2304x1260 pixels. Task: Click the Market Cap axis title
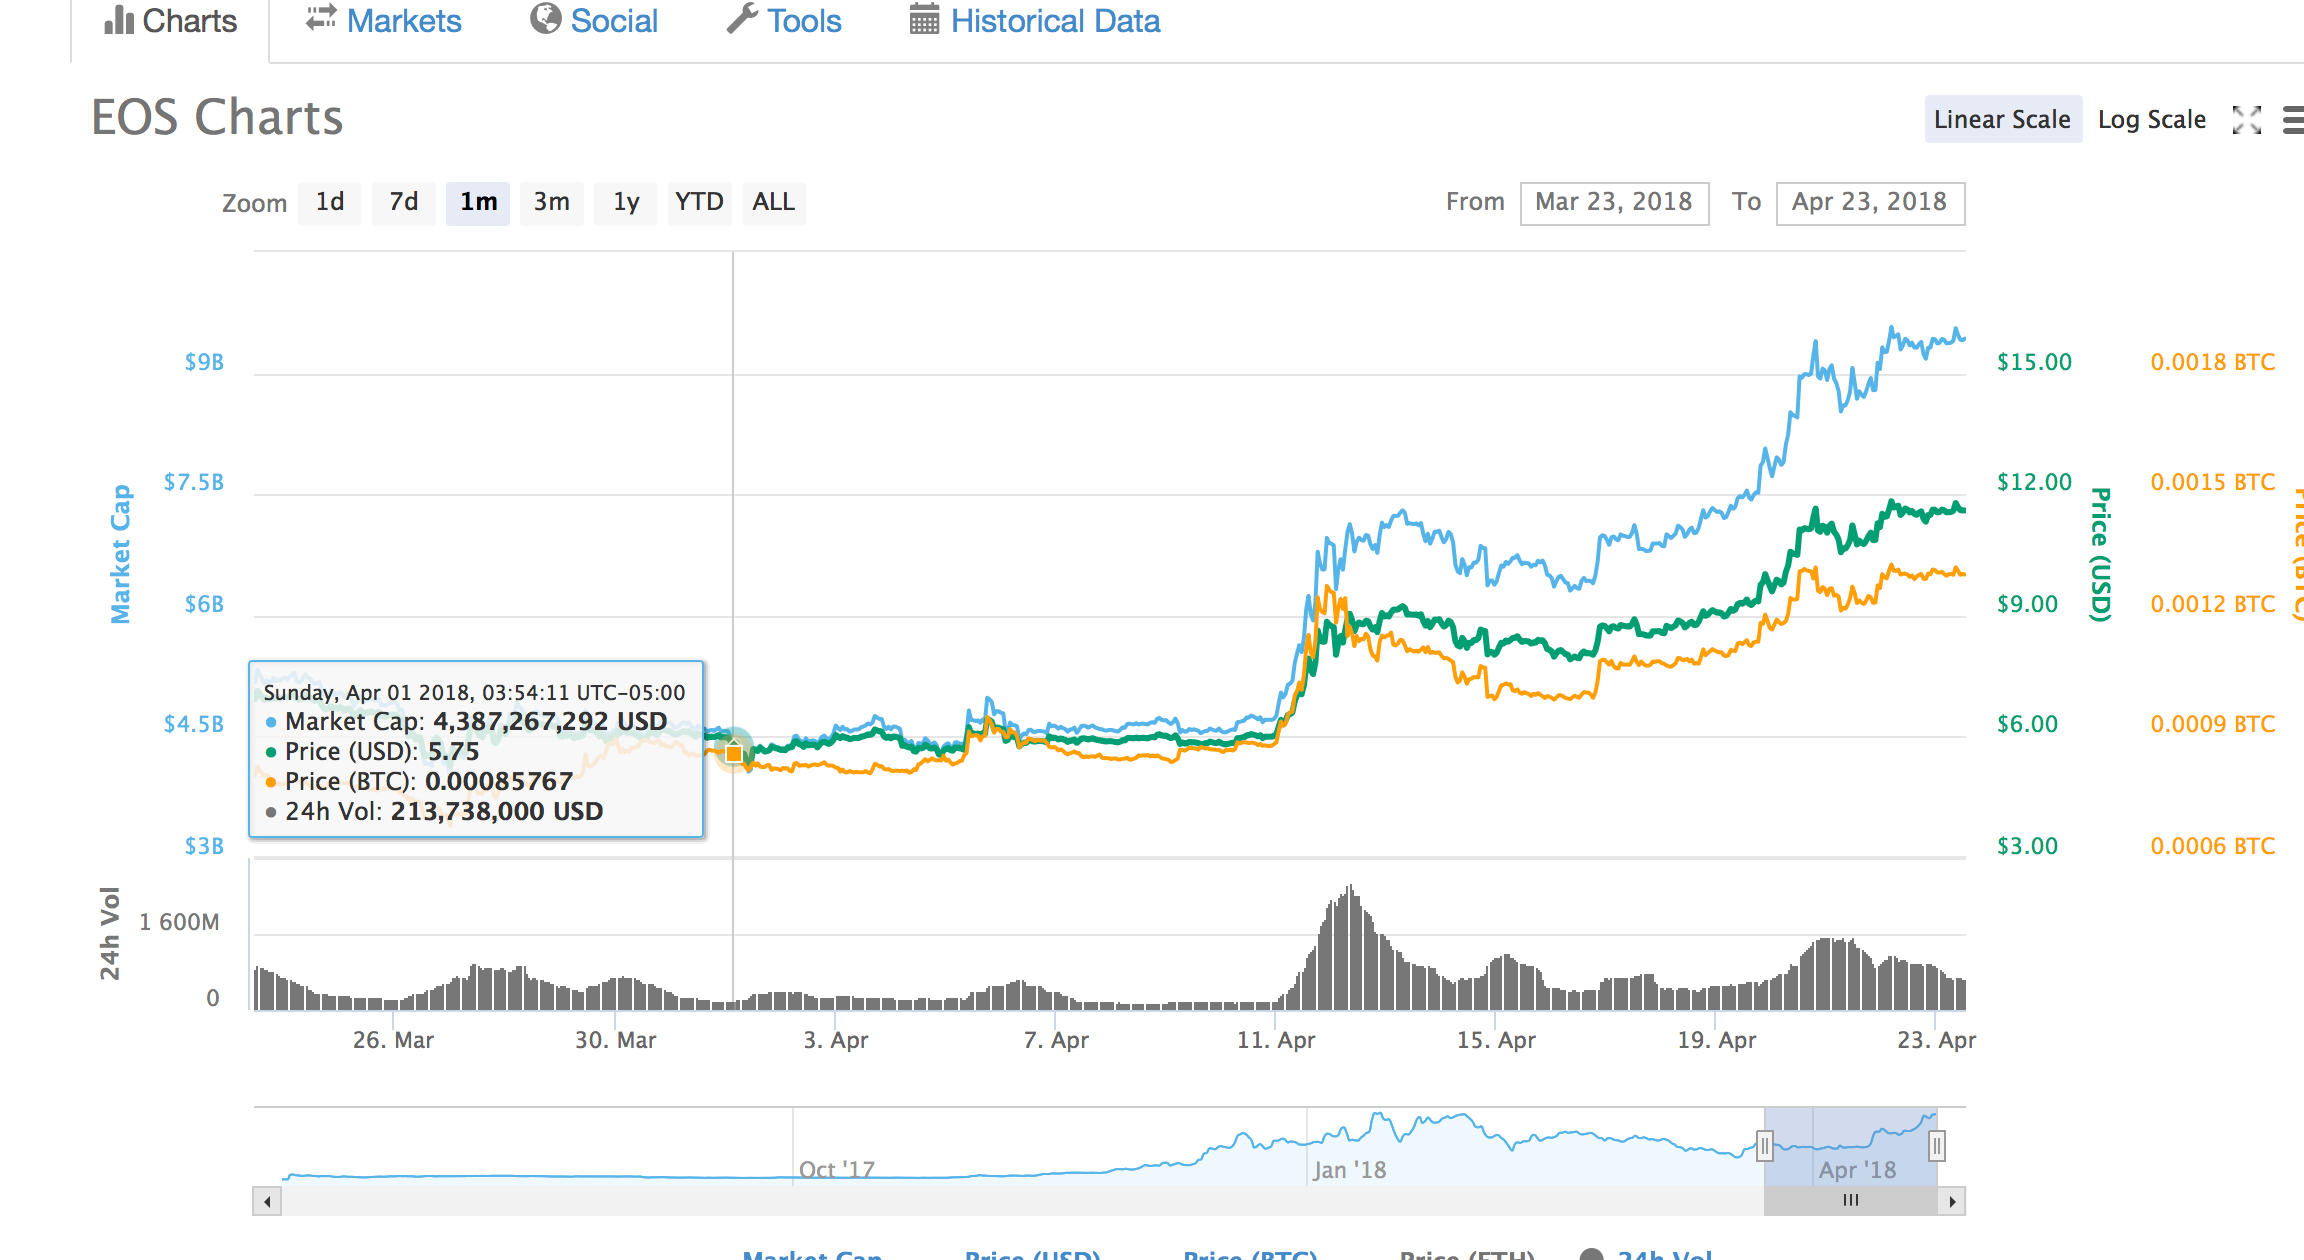pos(121,554)
